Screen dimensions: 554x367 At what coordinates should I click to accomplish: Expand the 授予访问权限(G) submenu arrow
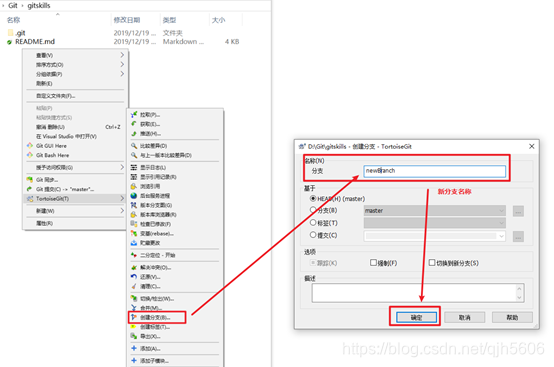pyautogui.click(x=122, y=167)
